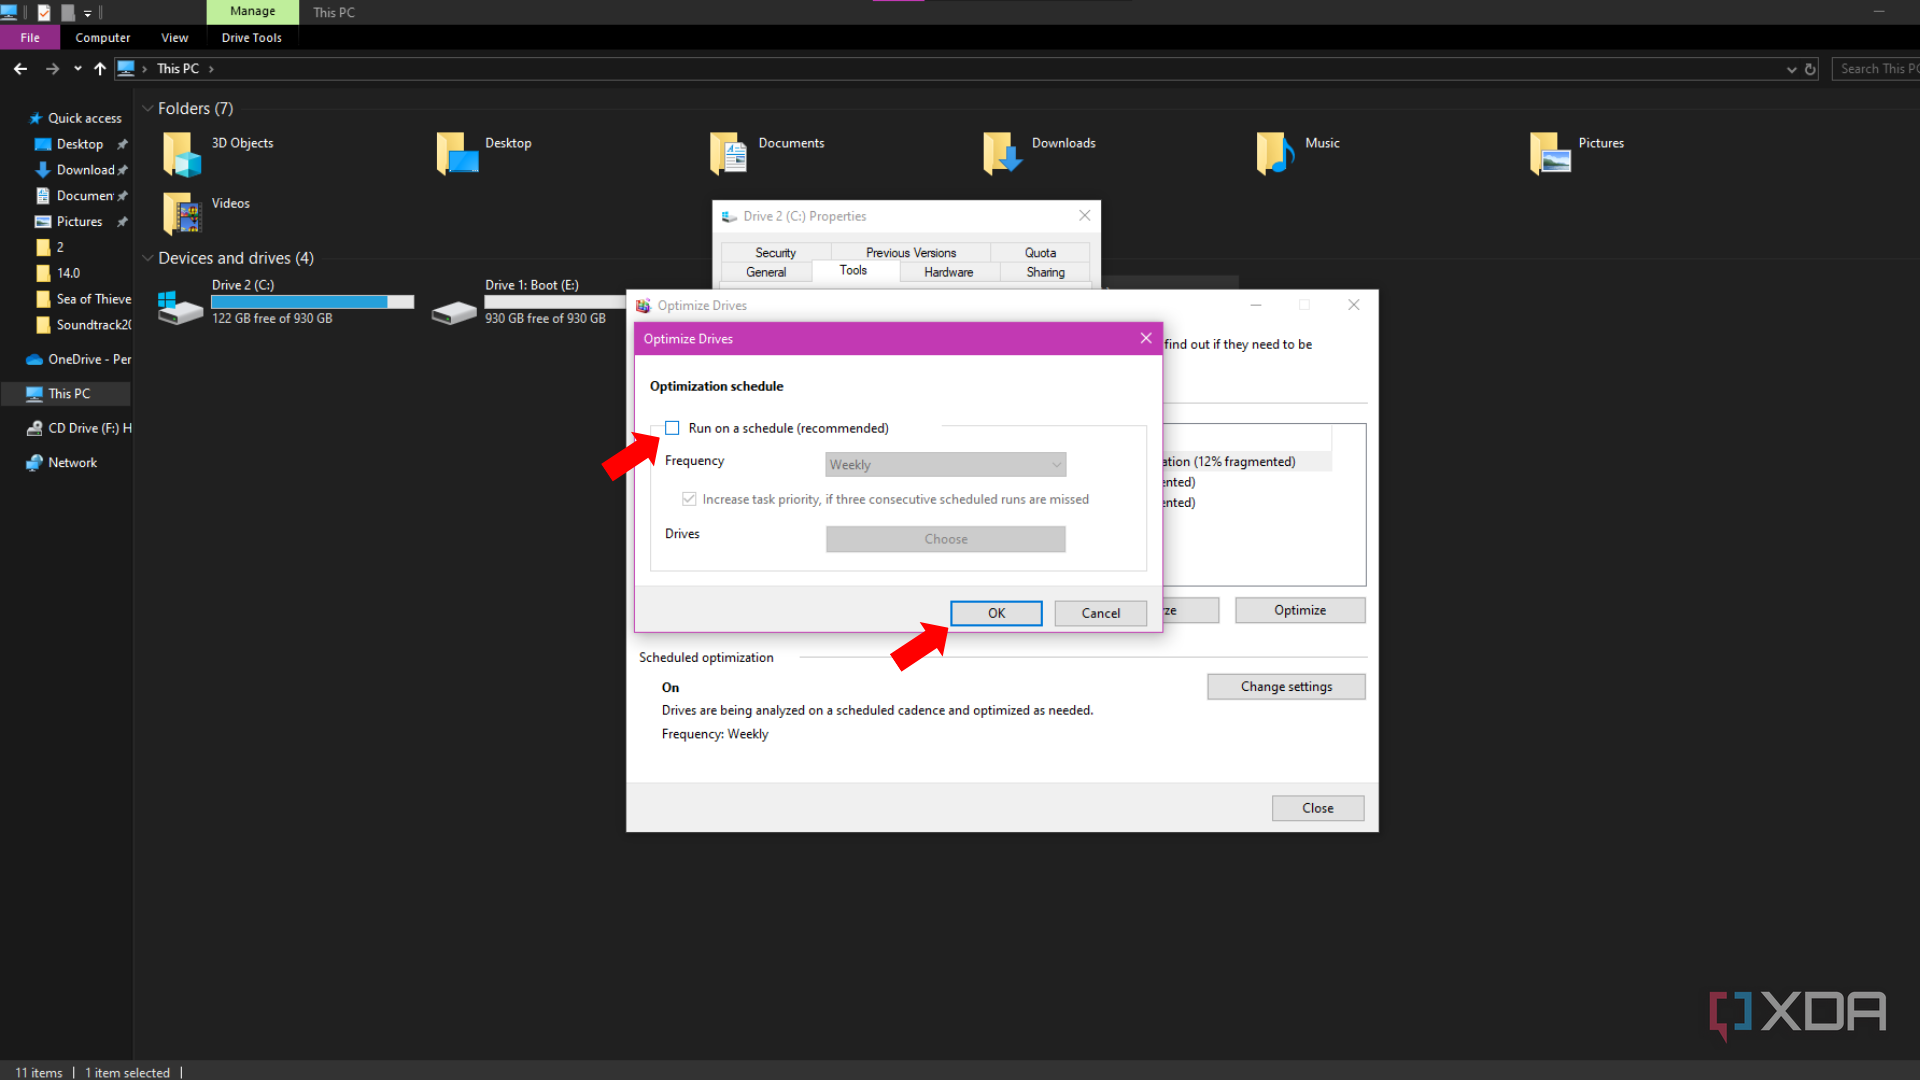Image resolution: width=1920 pixels, height=1080 pixels.
Task: Collapse the Devices and drives section
Action: point(148,258)
